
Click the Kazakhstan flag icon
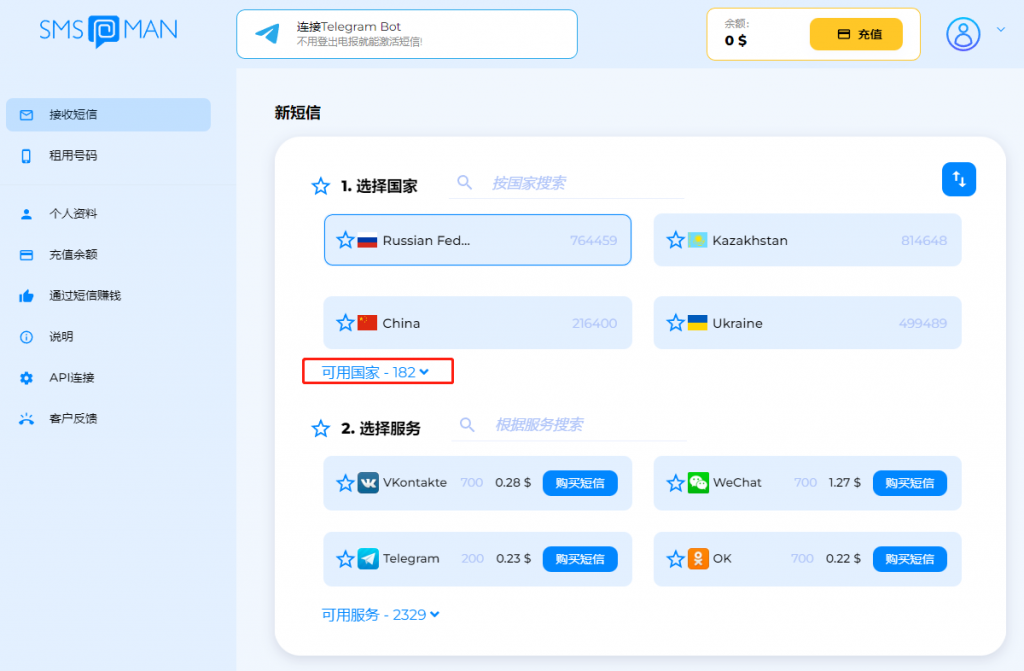[697, 240]
